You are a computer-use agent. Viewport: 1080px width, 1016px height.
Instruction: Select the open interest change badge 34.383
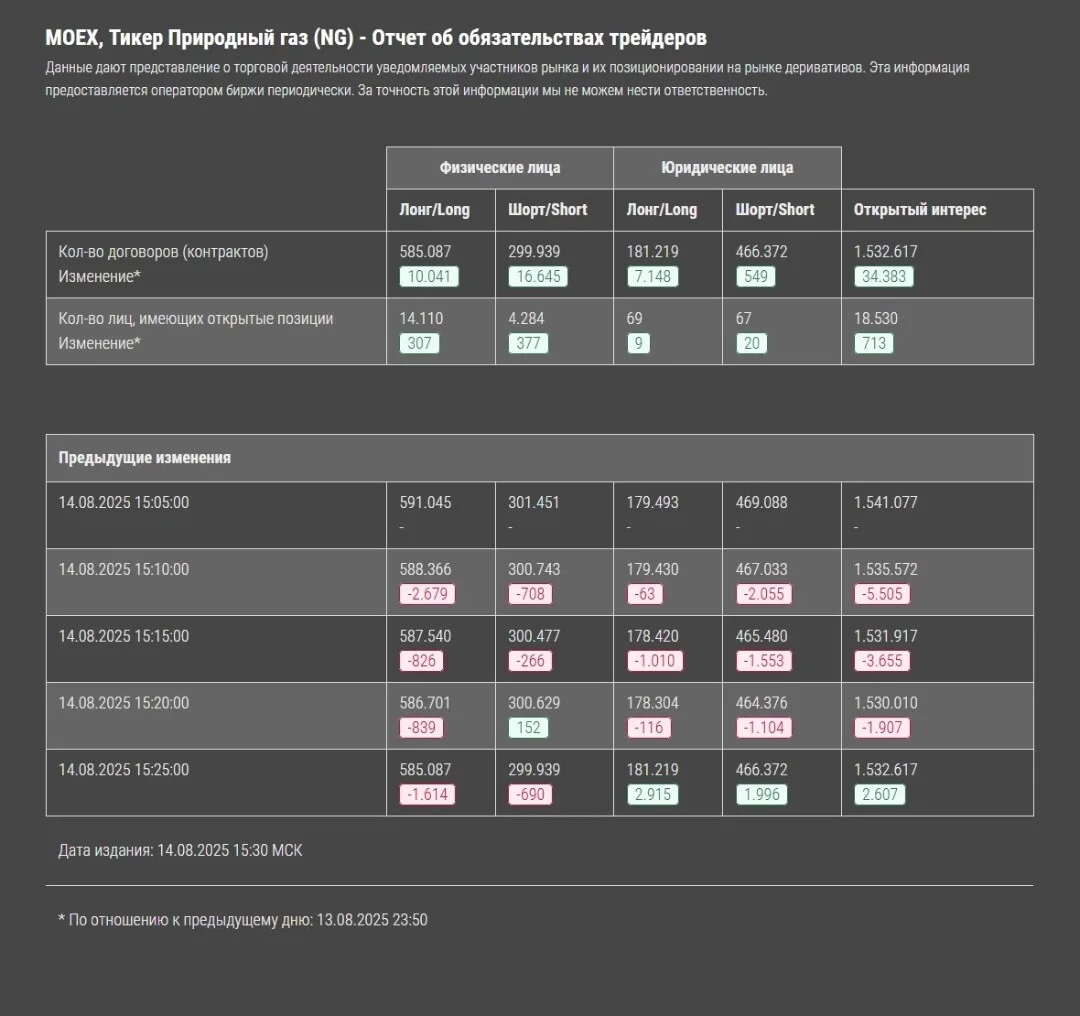(884, 276)
